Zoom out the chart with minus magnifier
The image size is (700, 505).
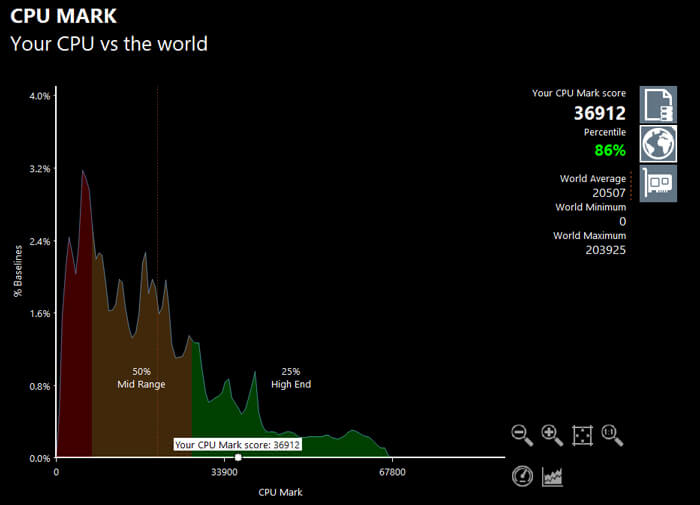522,435
